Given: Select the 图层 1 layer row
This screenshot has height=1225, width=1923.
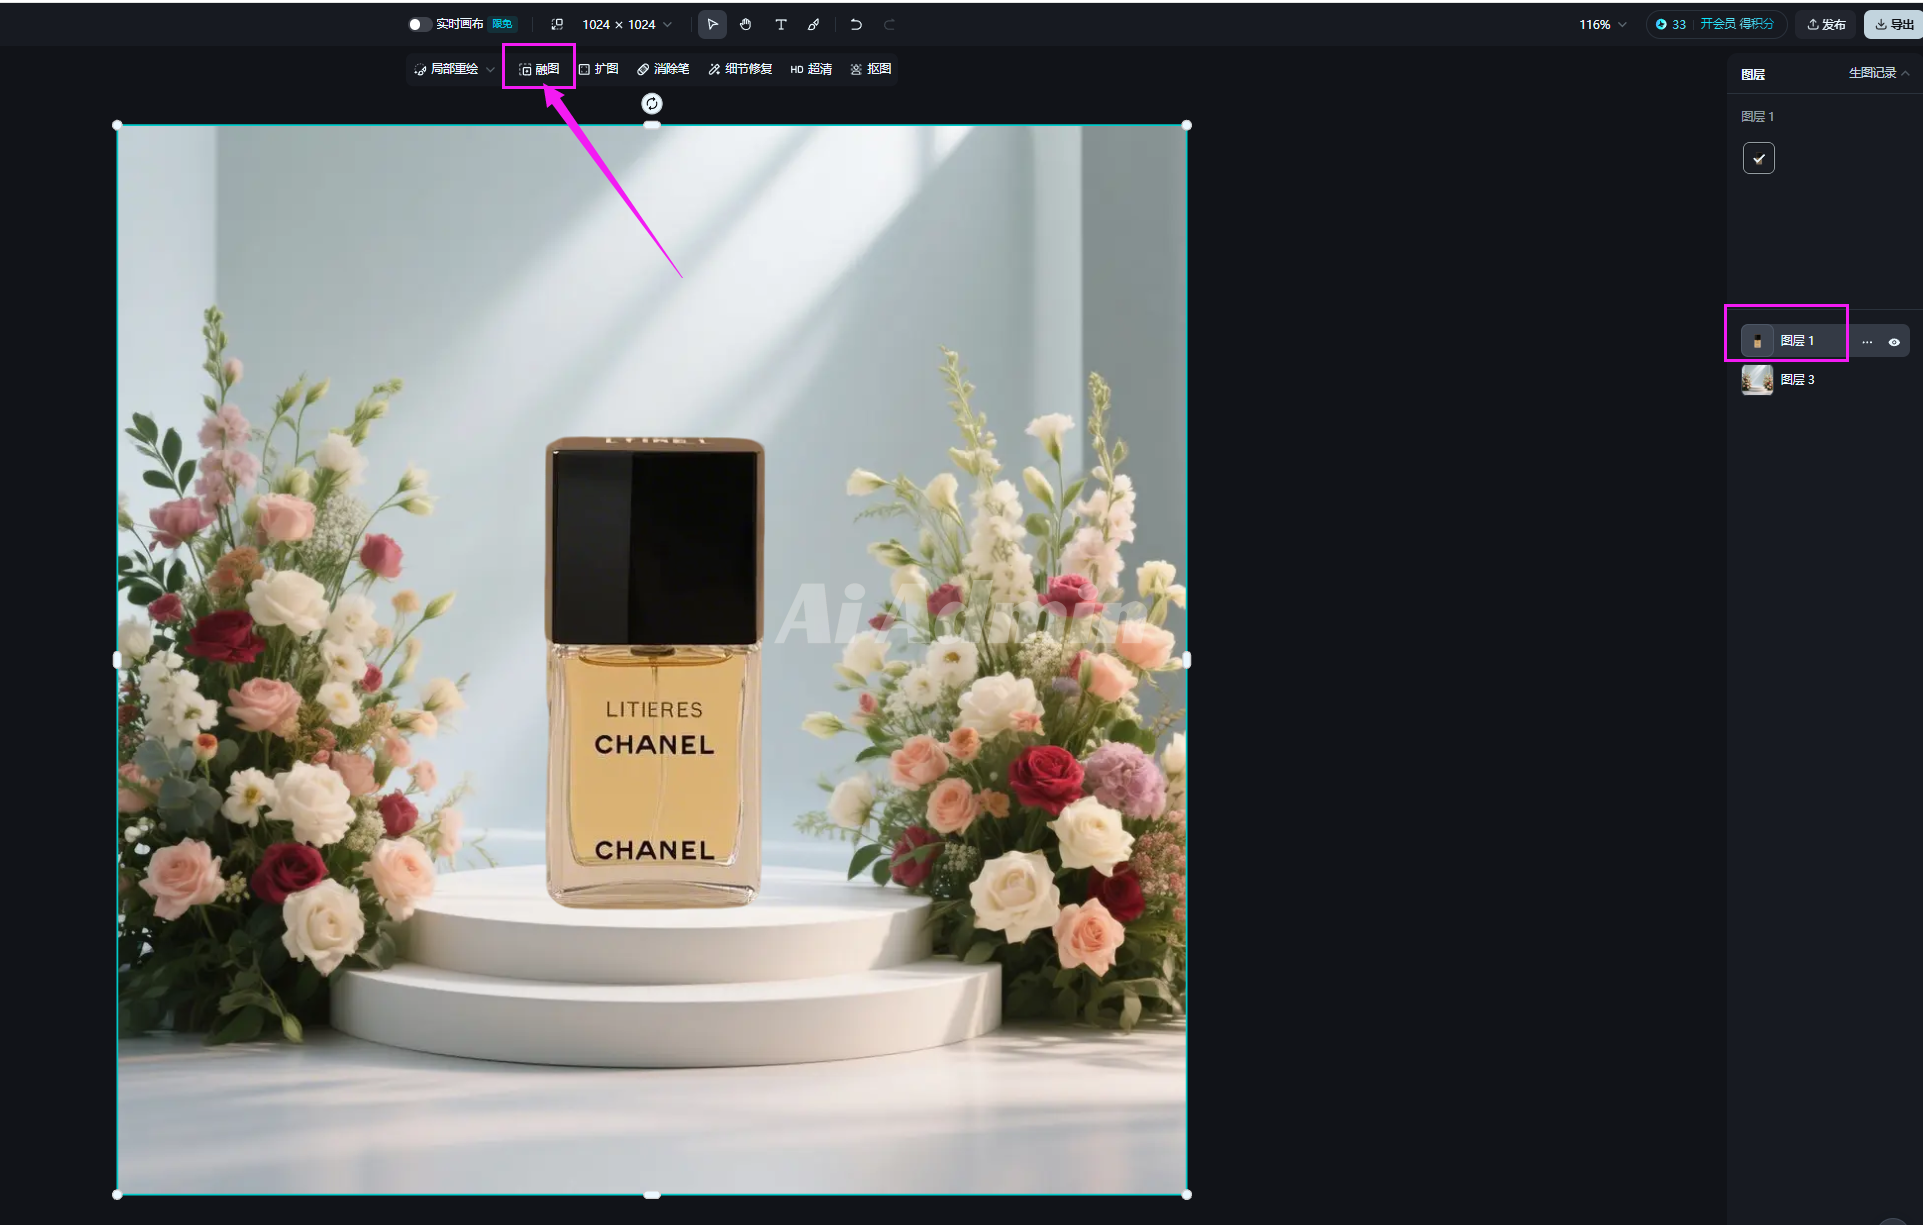Looking at the screenshot, I should (x=1825, y=341).
